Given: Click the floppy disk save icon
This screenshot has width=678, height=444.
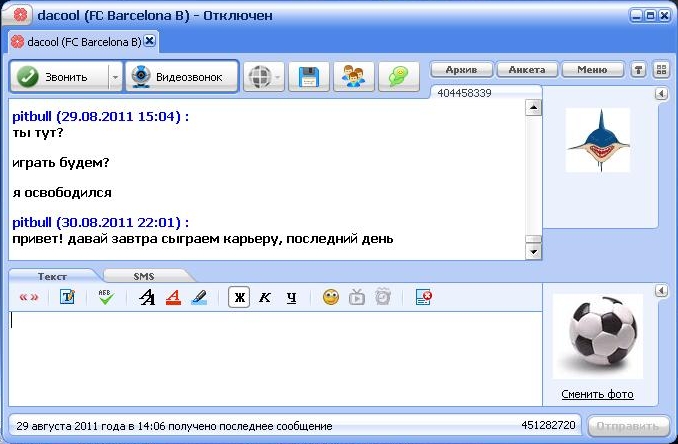Looking at the screenshot, I should pyautogui.click(x=309, y=77).
